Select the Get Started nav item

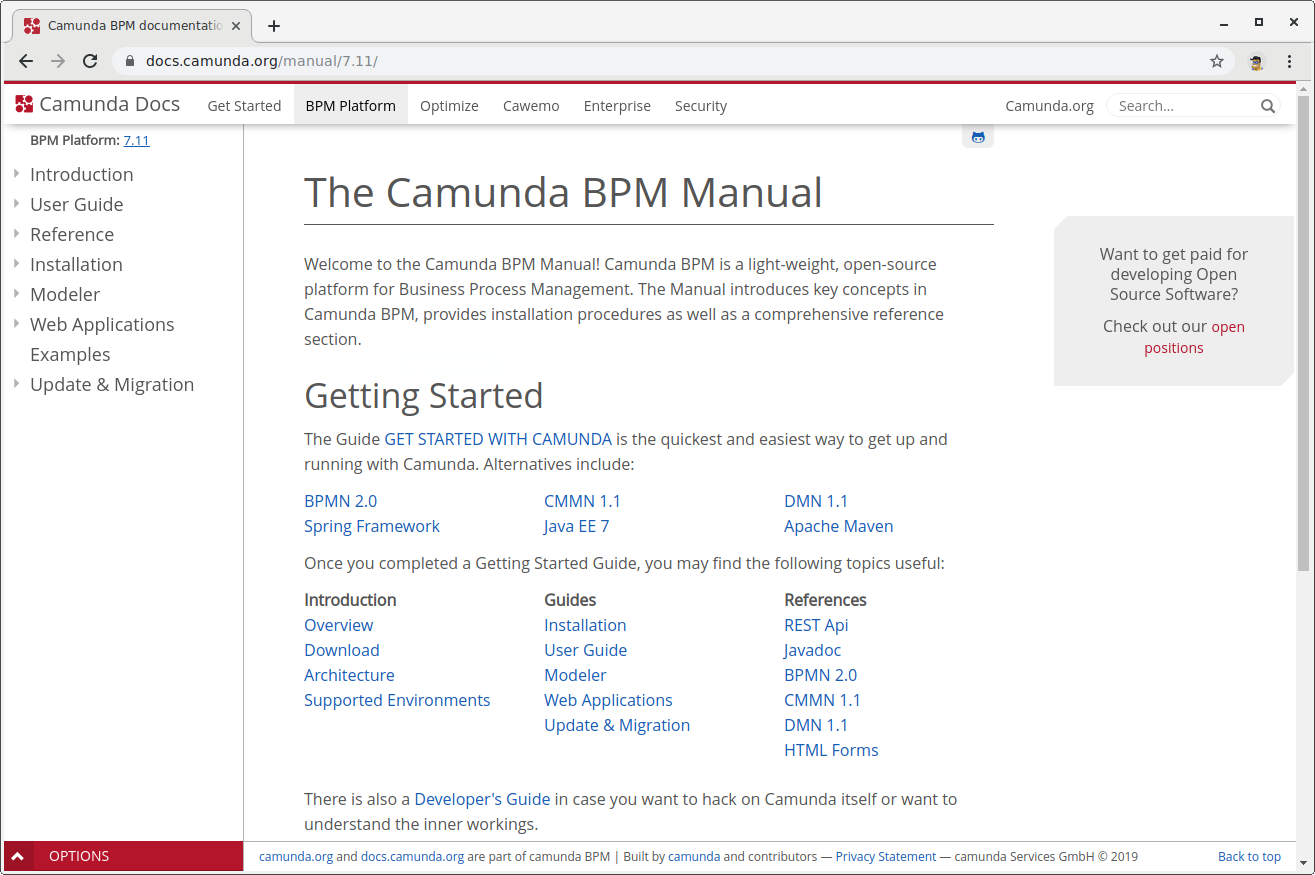coord(244,106)
